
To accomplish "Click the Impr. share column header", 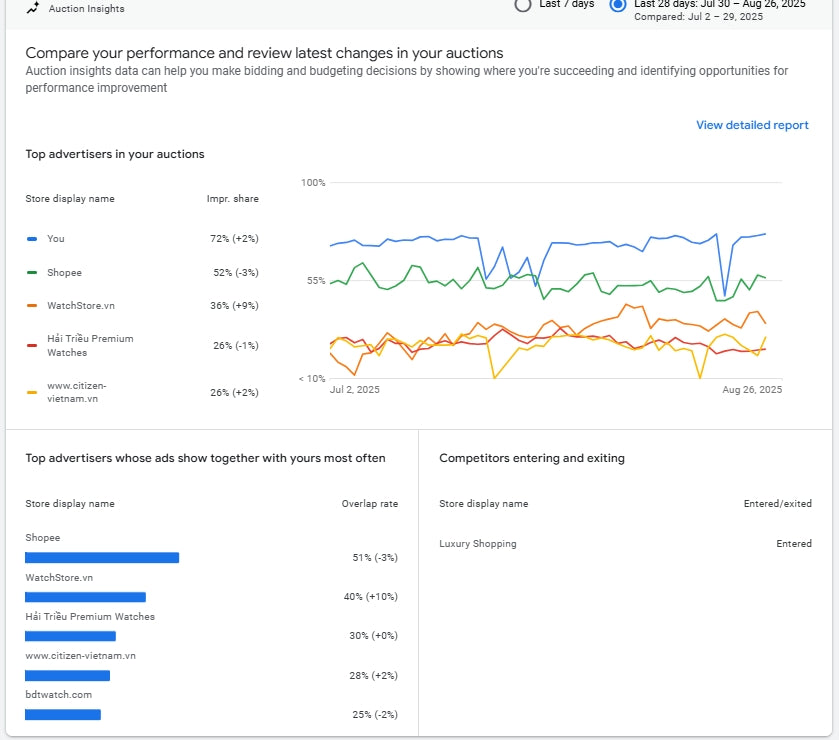I will tap(233, 199).
